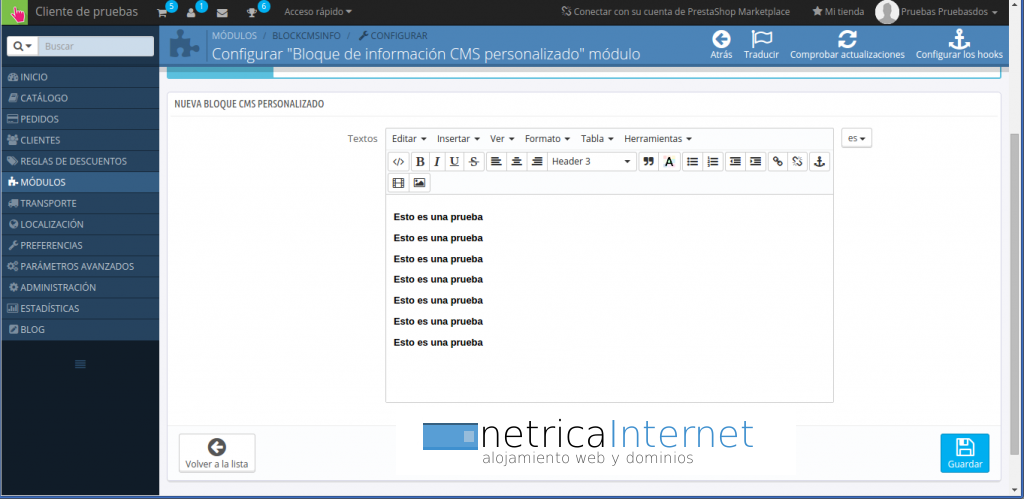Open search type dropdown
The width and height of the screenshot is (1024, 499).
click(22, 46)
